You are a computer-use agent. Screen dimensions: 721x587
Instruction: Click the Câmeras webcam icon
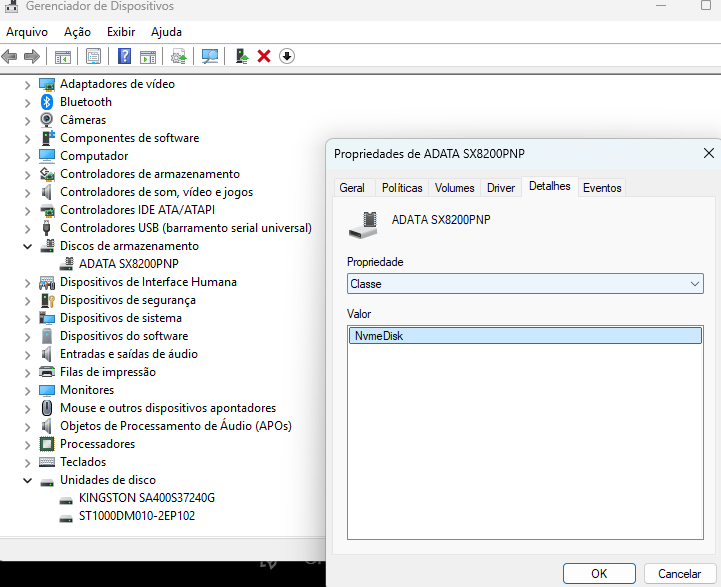(x=46, y=120)
